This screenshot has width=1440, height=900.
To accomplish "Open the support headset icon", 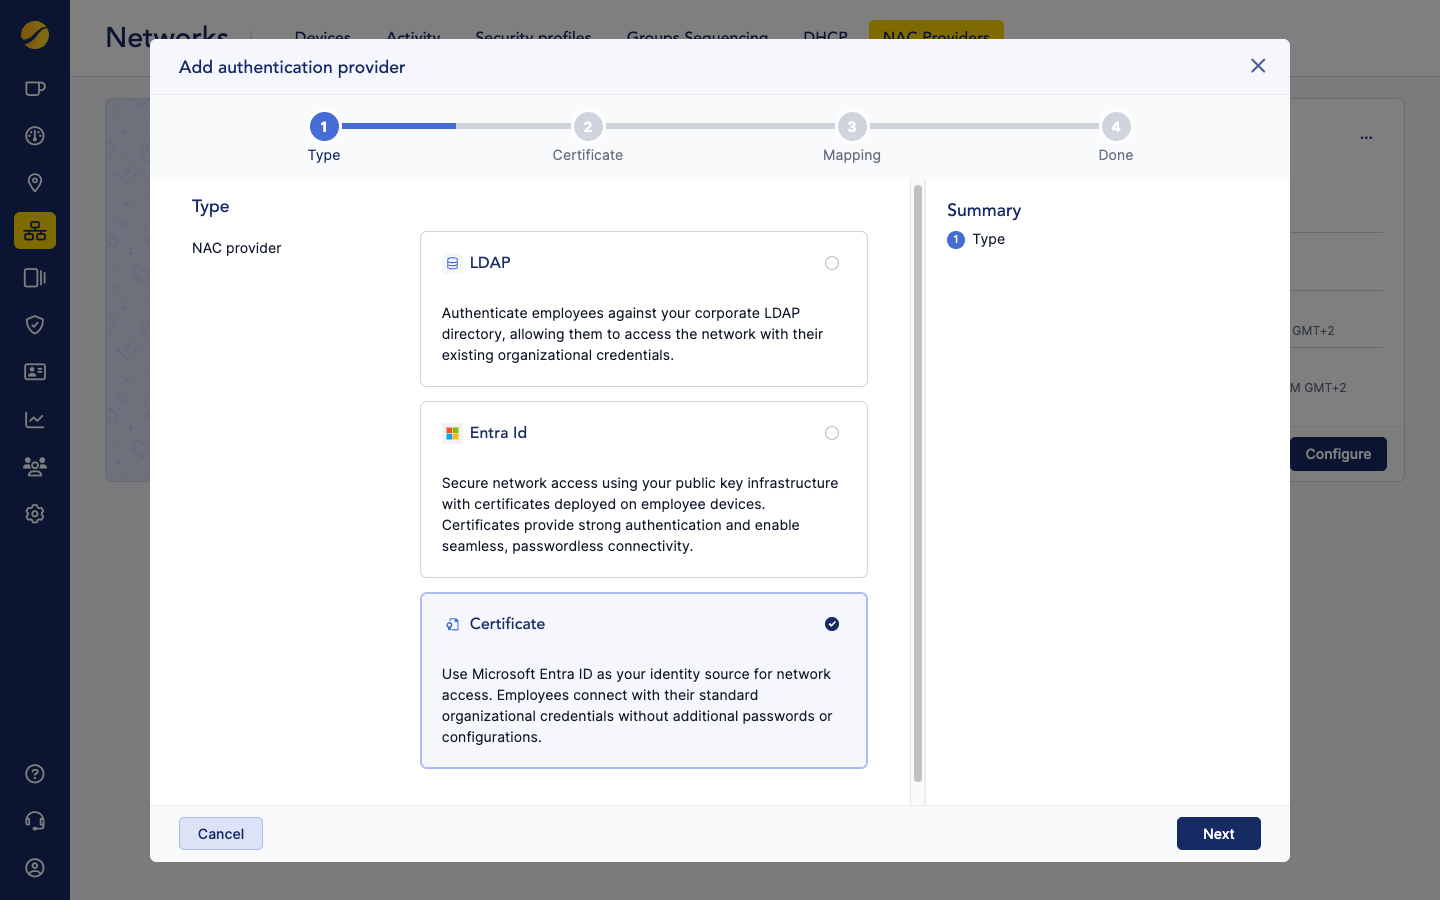I will coord(35,821).
